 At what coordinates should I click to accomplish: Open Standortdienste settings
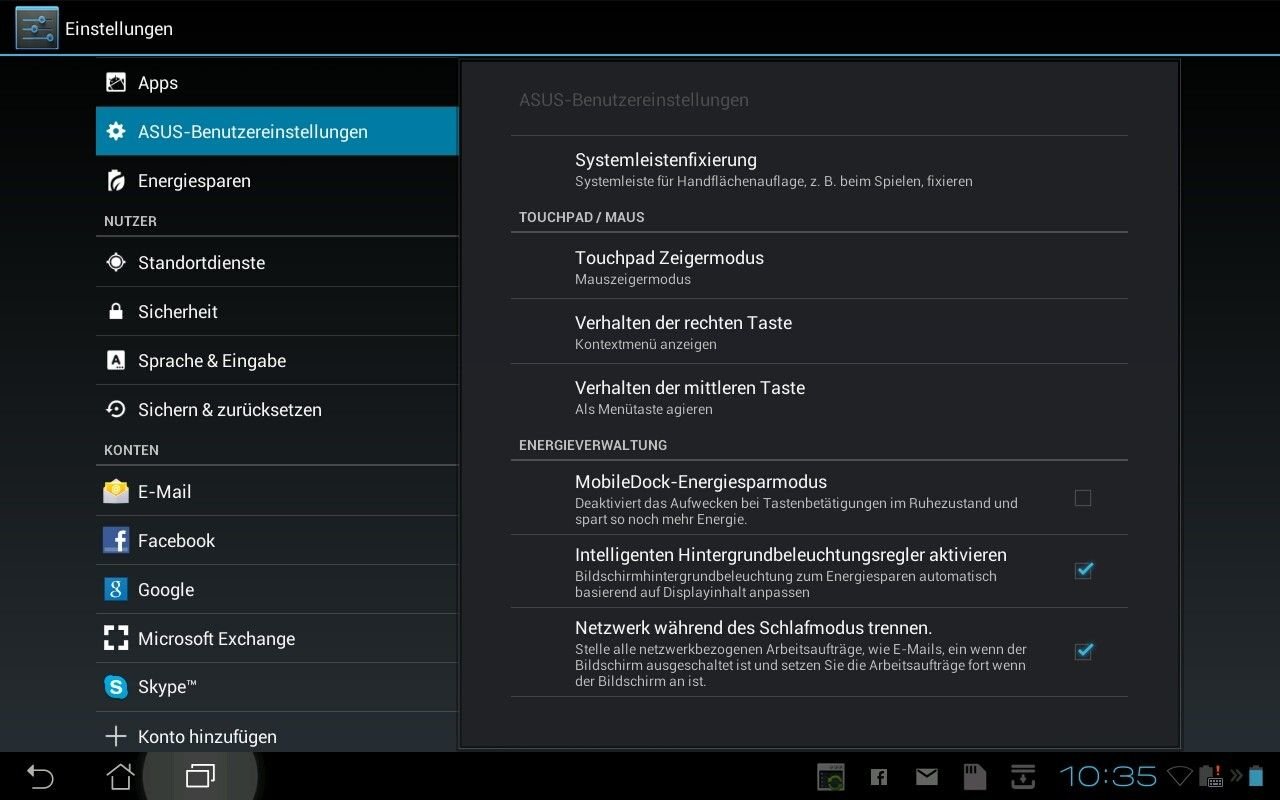click(x=277, y=262)
